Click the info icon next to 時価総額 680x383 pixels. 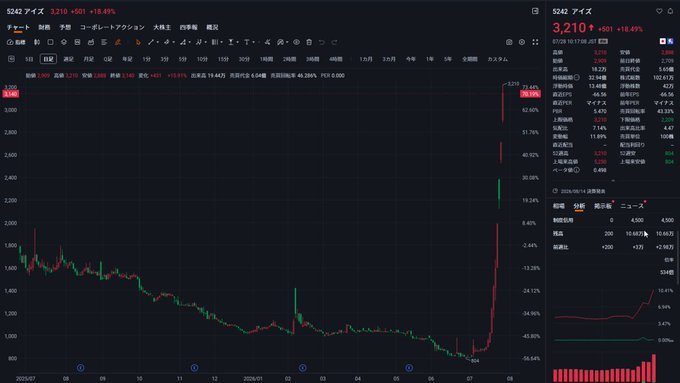click(577, 78)
